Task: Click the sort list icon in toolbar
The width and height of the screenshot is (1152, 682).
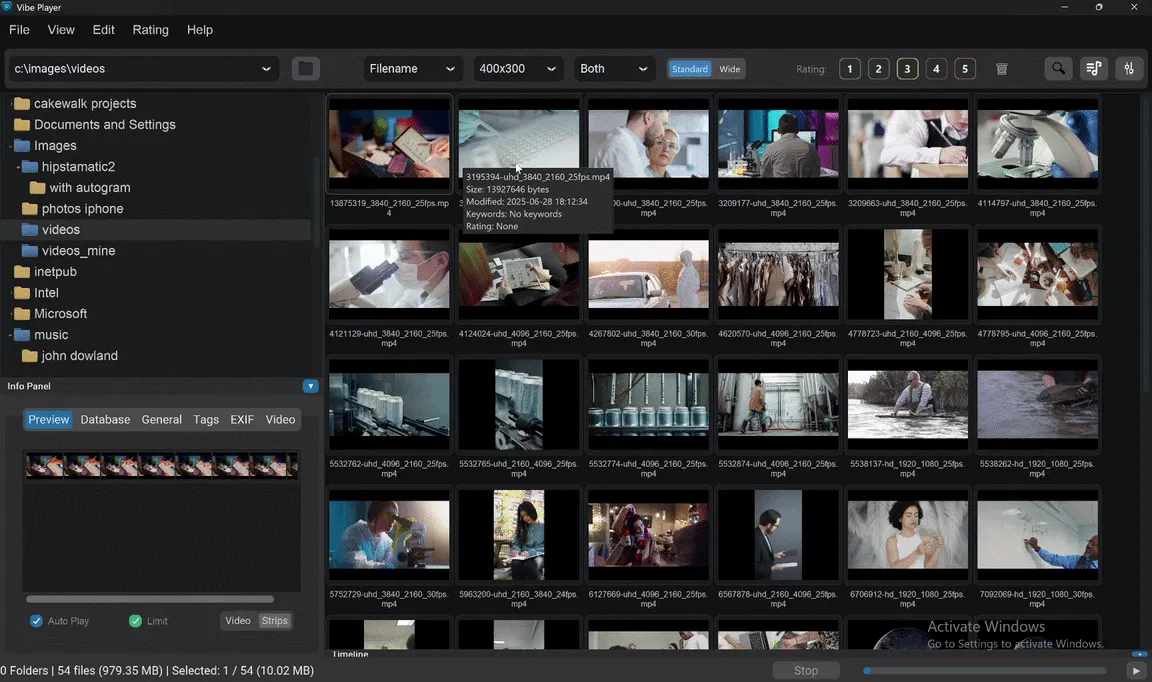Action: coord(1093,68)
